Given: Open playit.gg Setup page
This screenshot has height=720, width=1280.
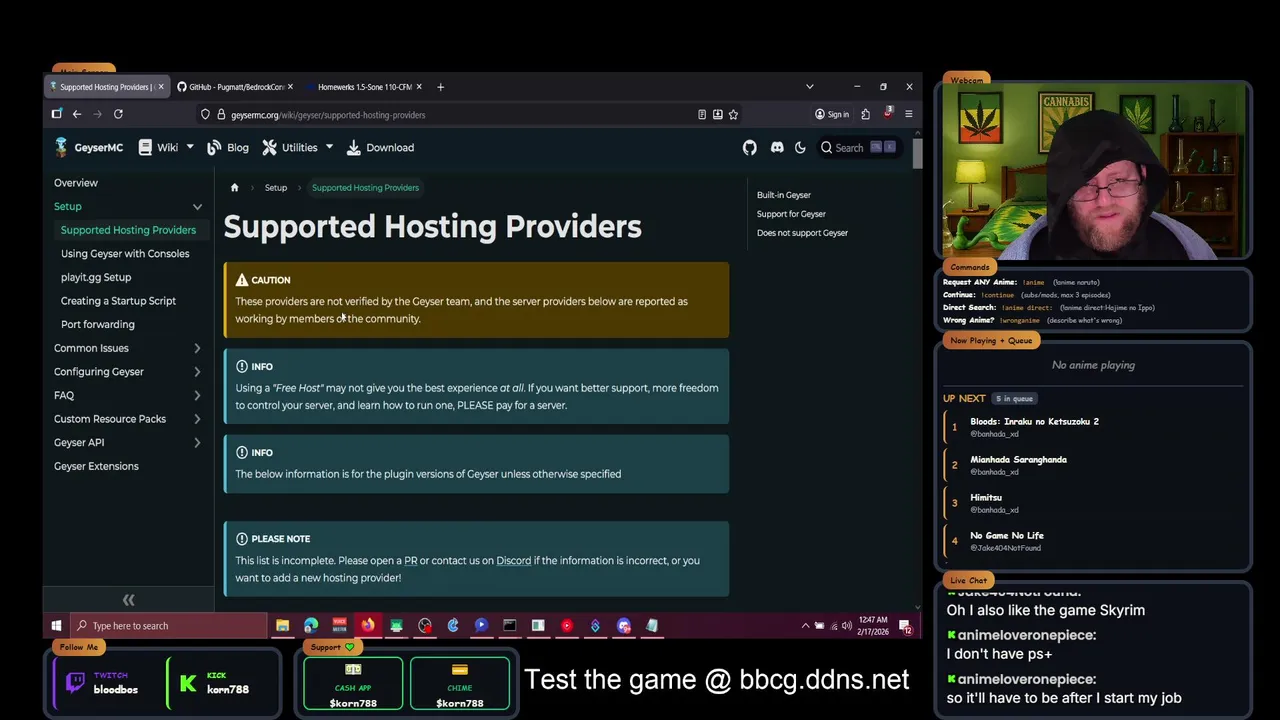Looking at the screenshot, I should [x=96, y=277].
